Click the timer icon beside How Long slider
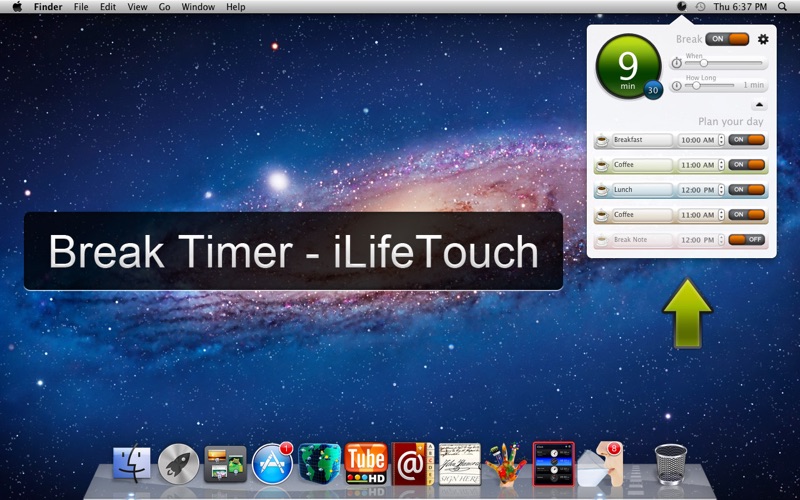 pyautogui.click(x=677, y=86)
